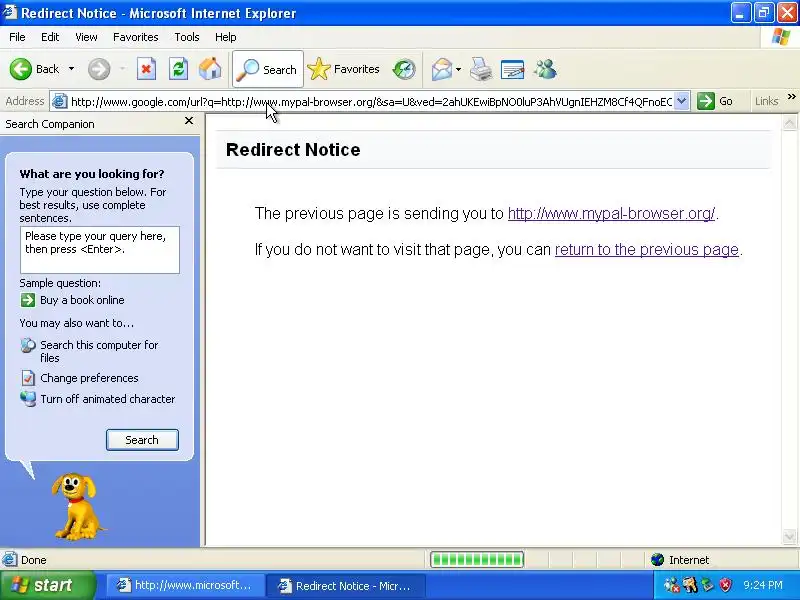Open the Back history dropdown arrow
The height and width of the screenshot is (600, 800).
coord(71,69)
